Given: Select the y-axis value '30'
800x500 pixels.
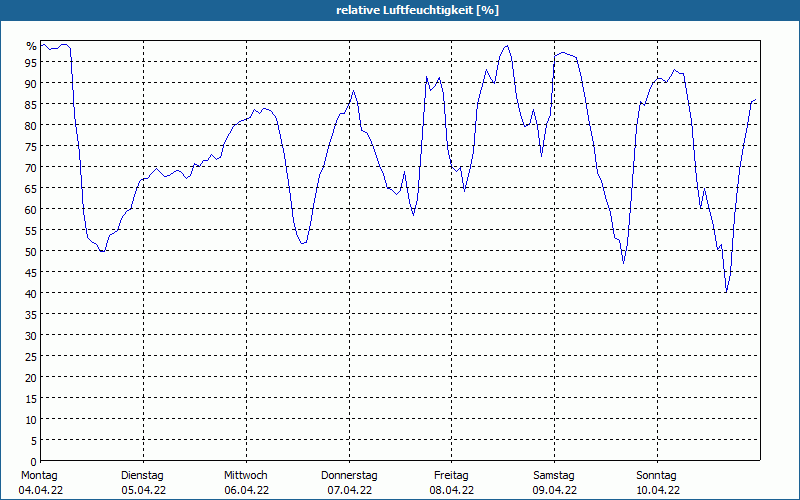Looking at the screenshot, I should point(32,336).
